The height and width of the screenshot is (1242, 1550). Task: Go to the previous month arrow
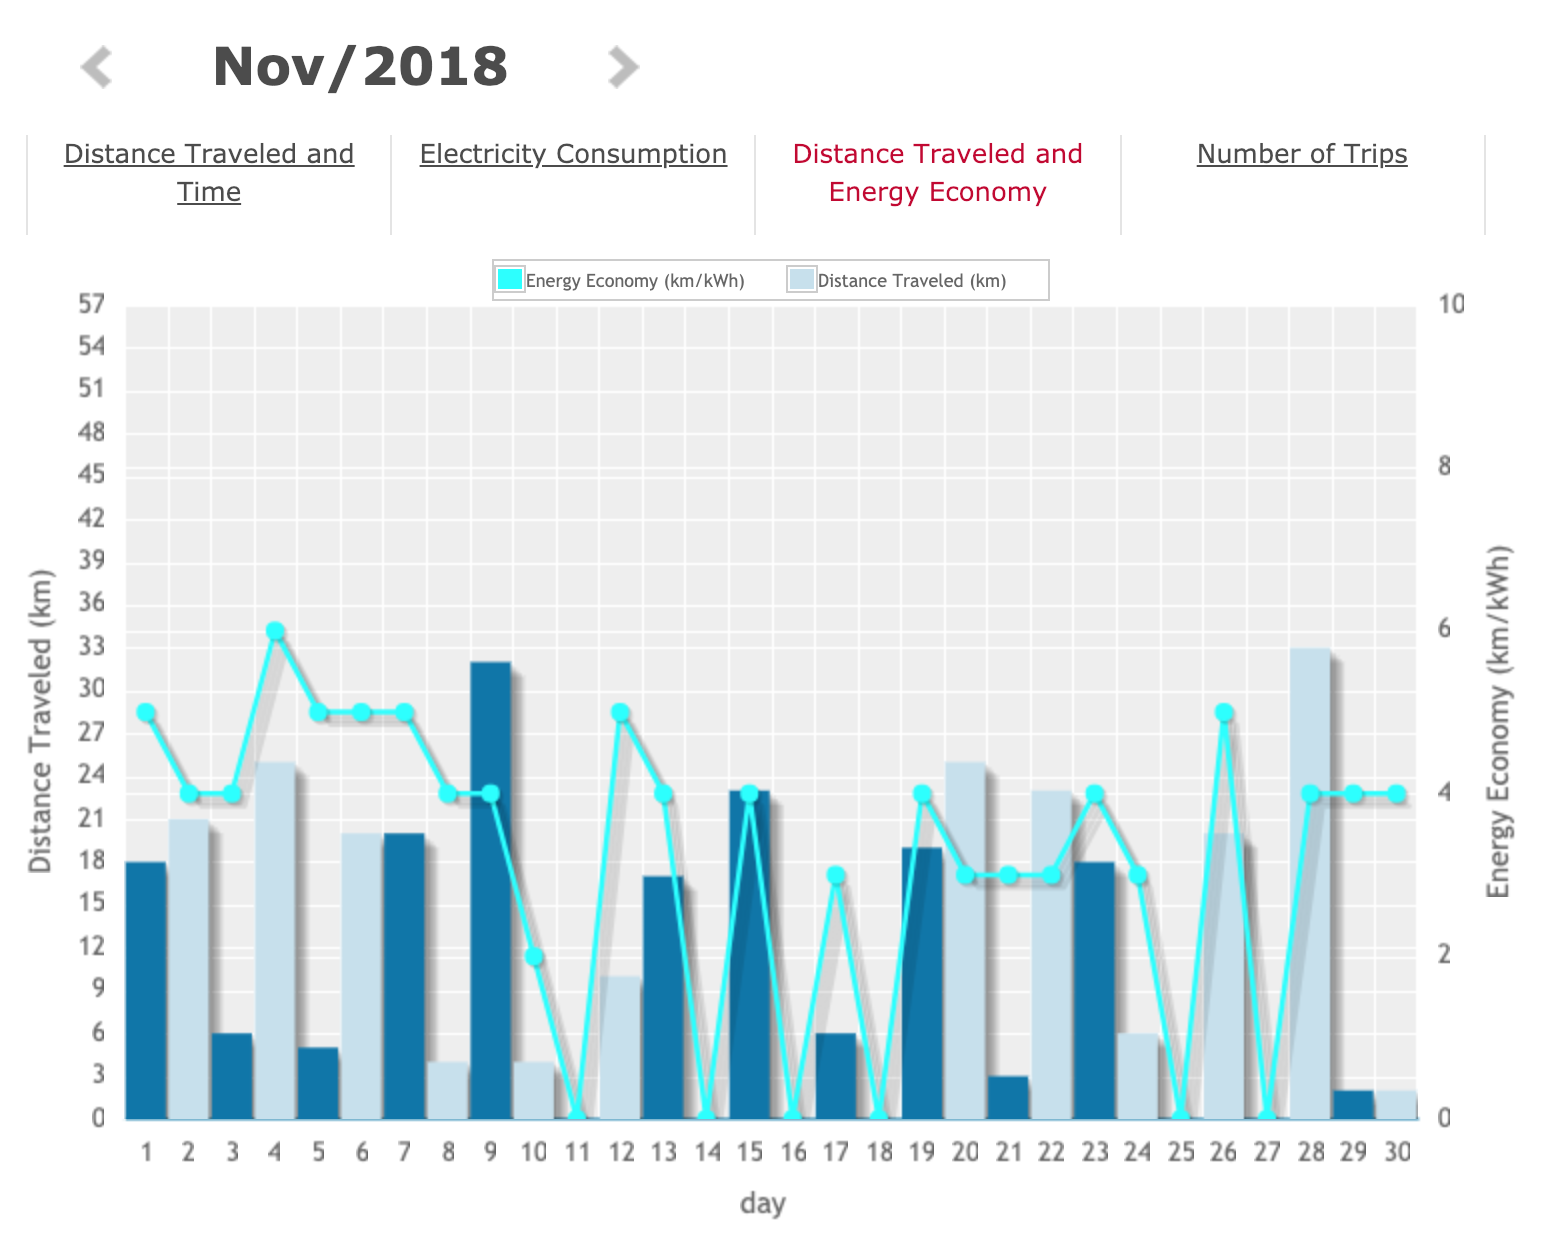(x=97, y=68)
